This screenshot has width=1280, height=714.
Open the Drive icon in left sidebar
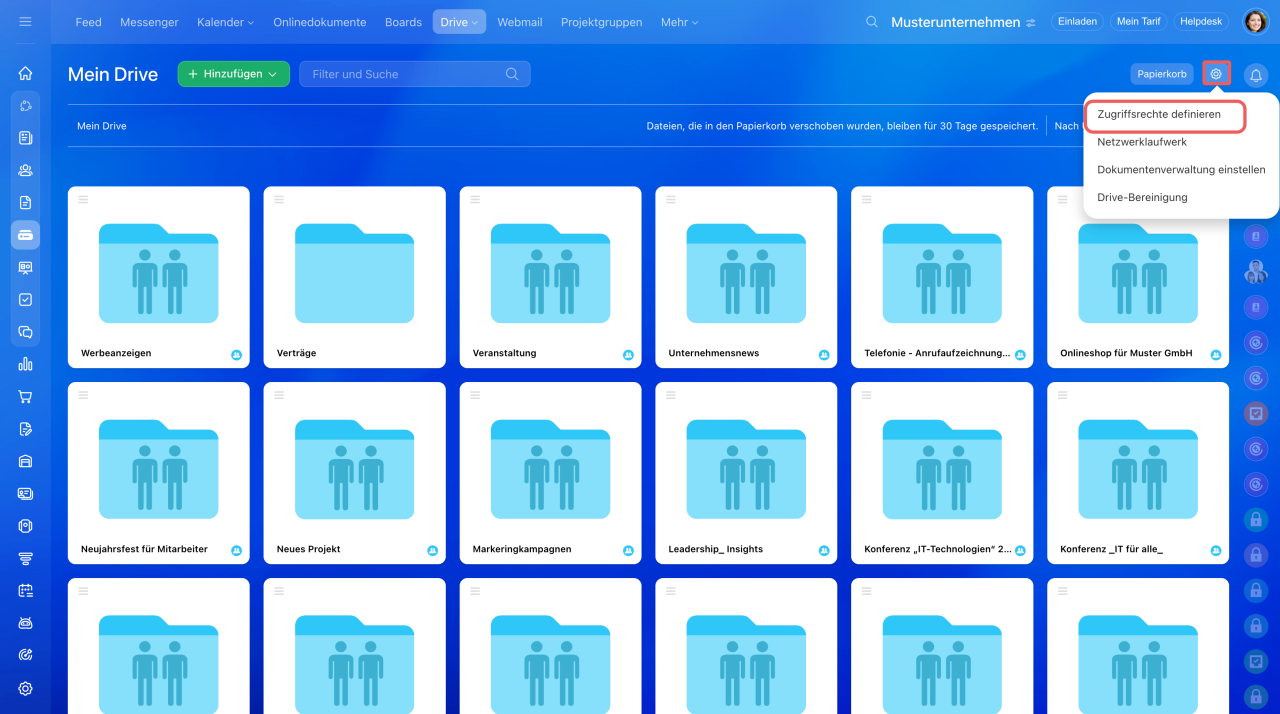pos(25,235)
